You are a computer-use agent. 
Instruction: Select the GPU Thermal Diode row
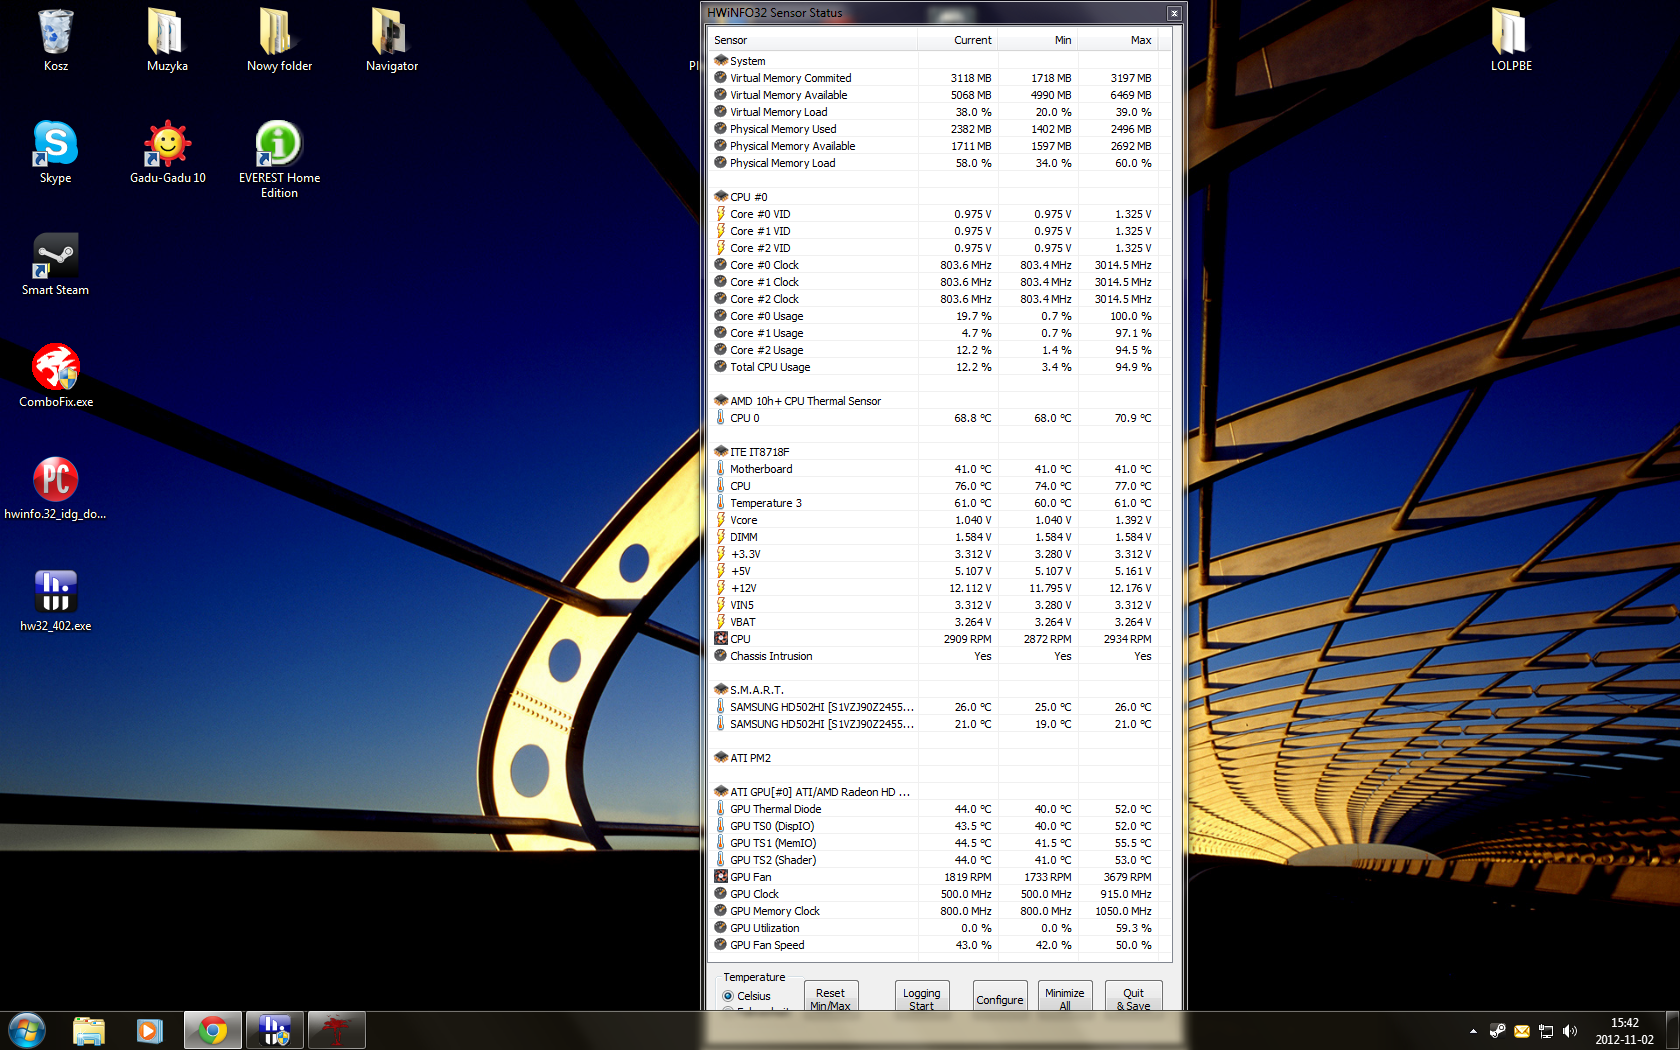pos(934,809)
